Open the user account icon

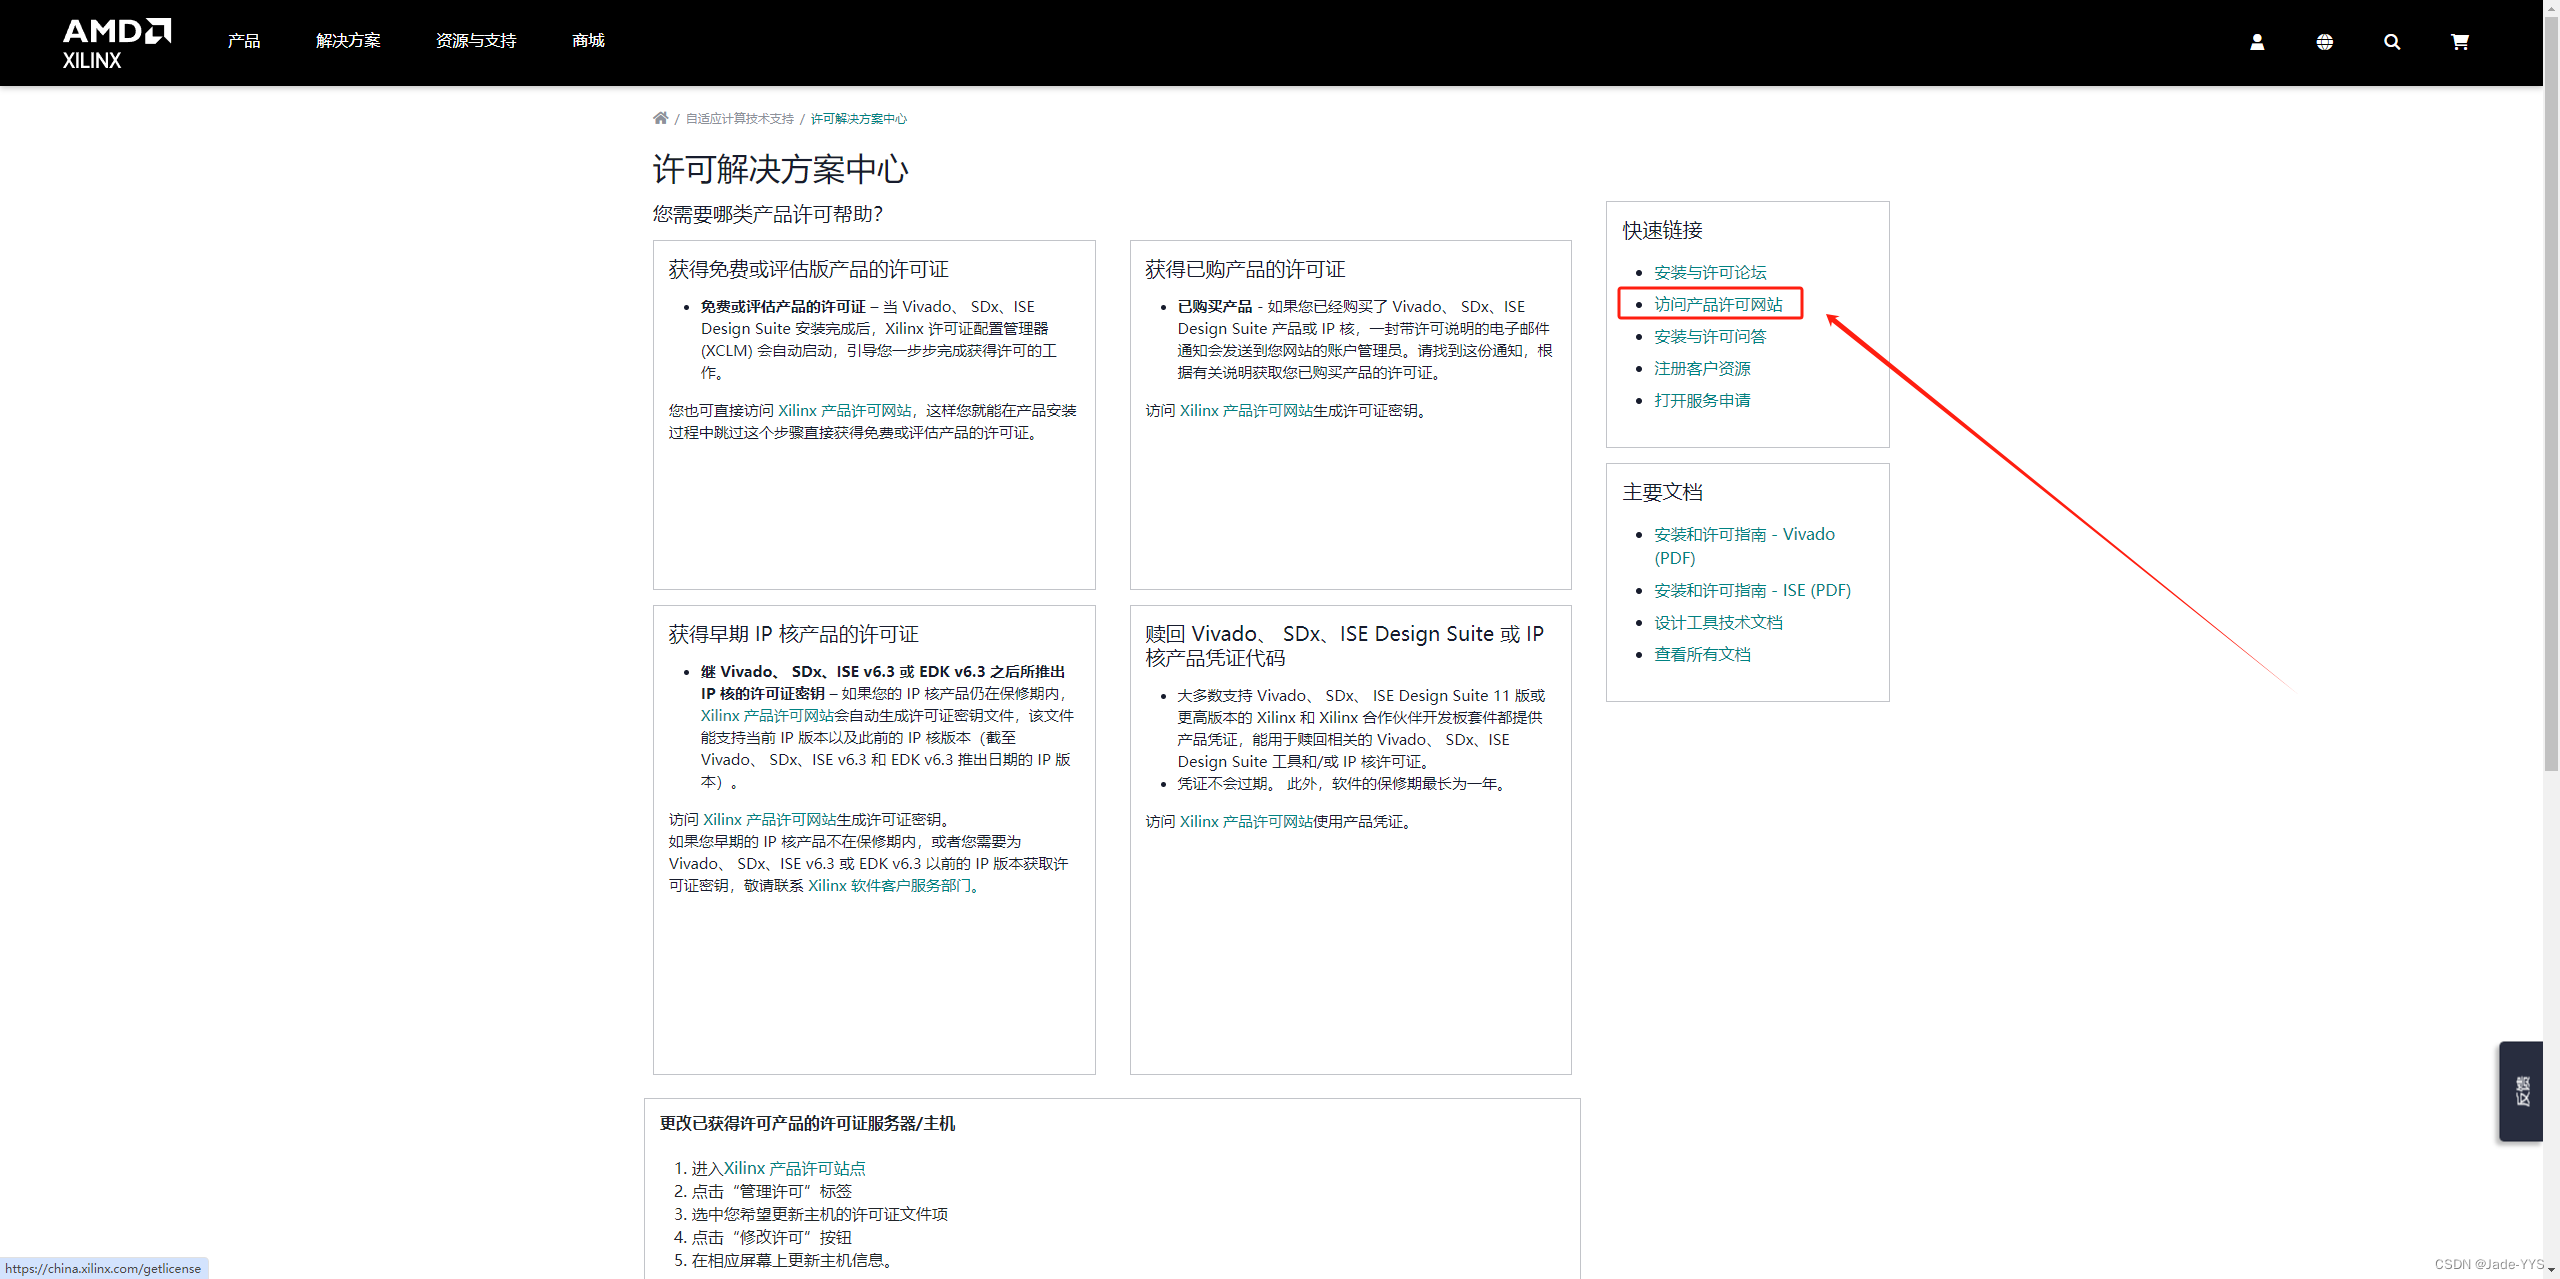[2257, 42]
